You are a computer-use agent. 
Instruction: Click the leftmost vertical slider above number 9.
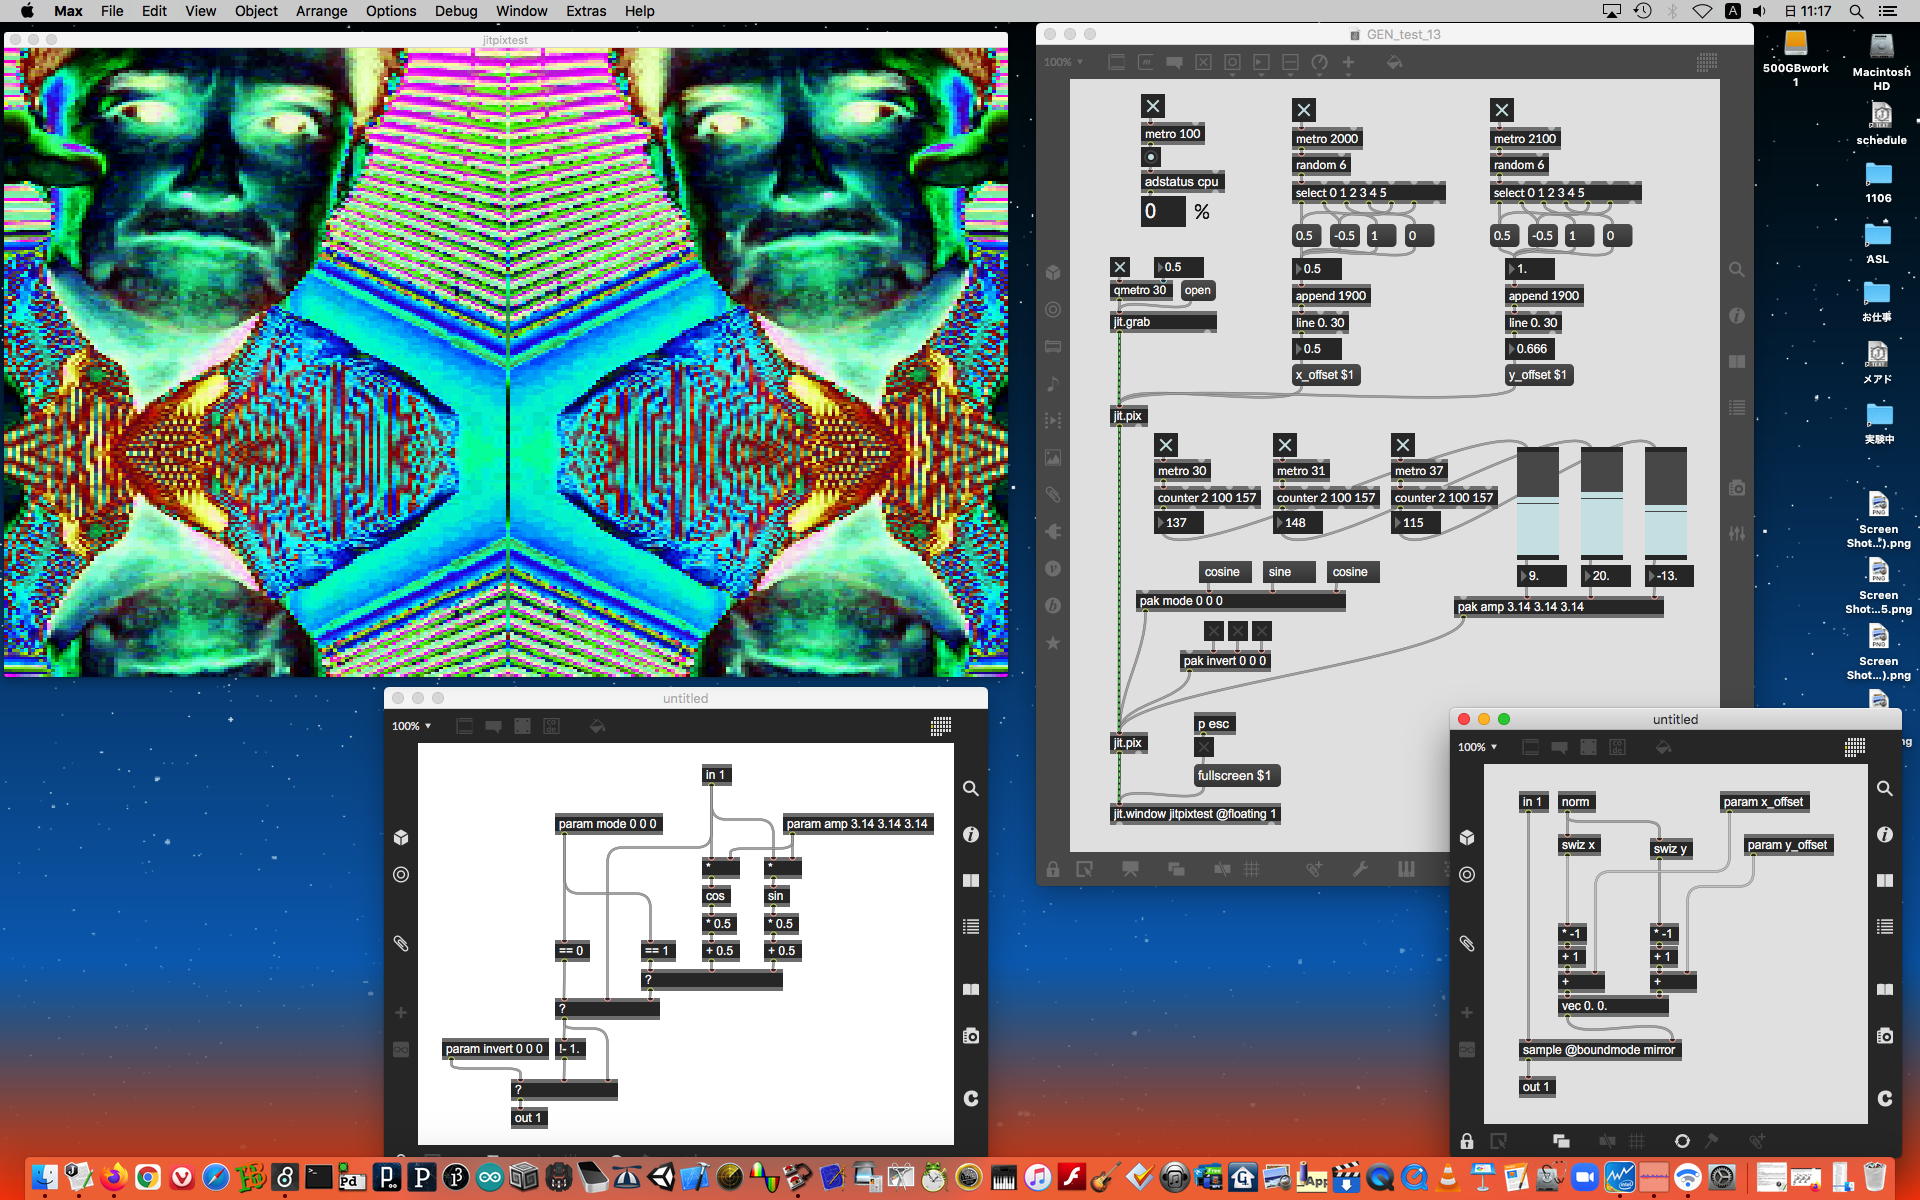(x=1537, y=503)
